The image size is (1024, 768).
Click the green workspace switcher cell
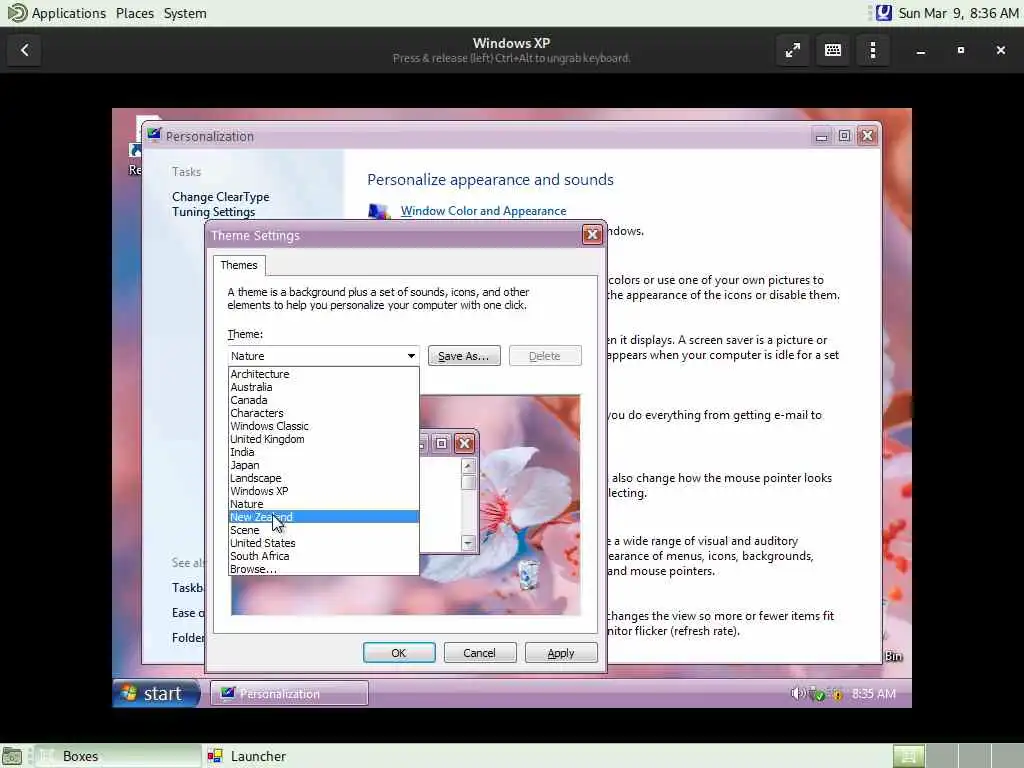[x=908, y=756]
